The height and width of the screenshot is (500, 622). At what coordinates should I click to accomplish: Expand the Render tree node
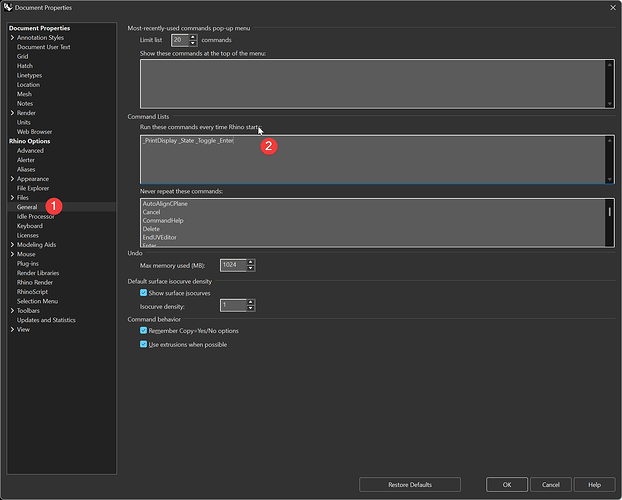12,113
